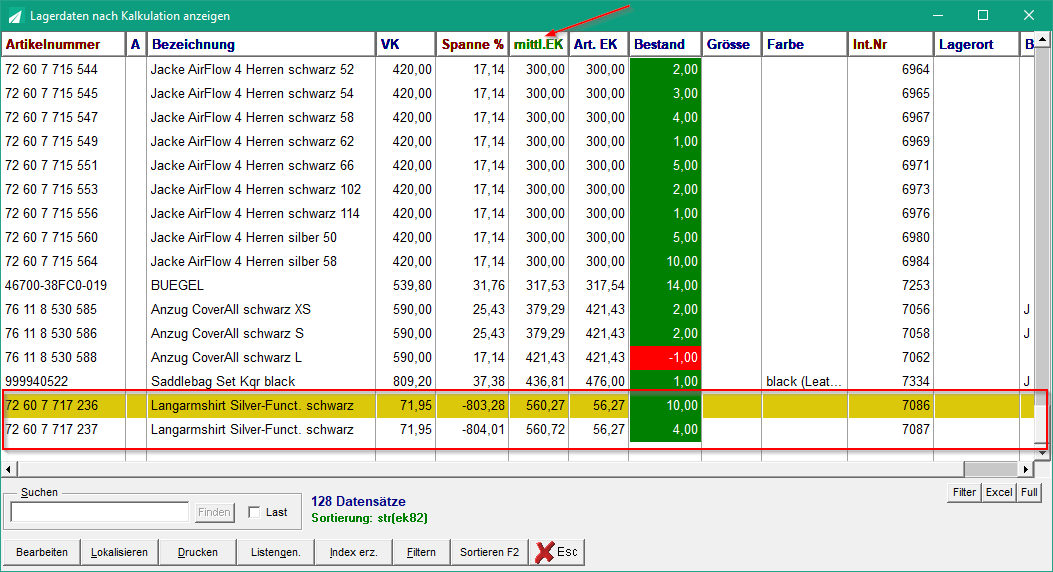Click the red X Esc button

coord(557,552)
